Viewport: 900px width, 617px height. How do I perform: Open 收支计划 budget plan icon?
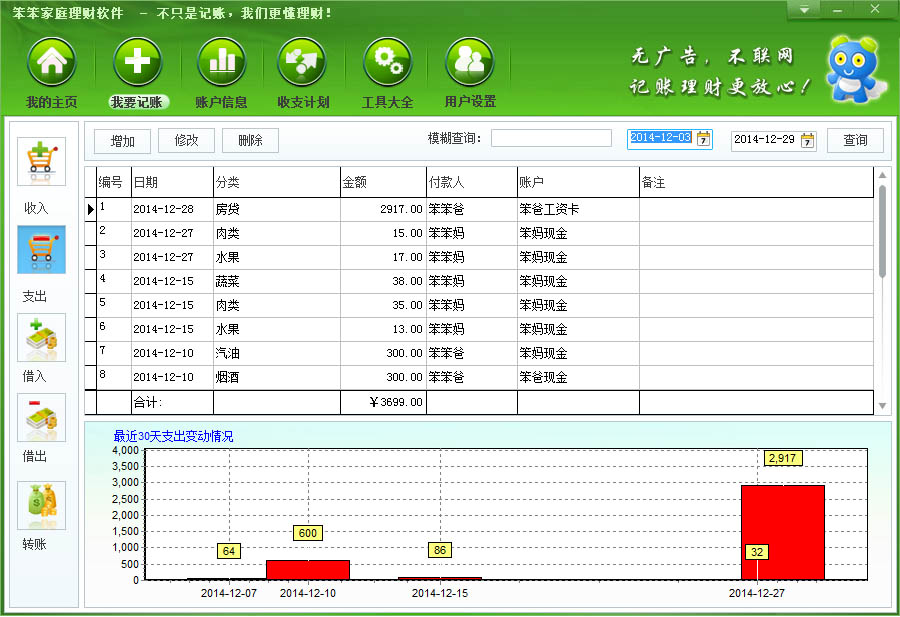303,63
